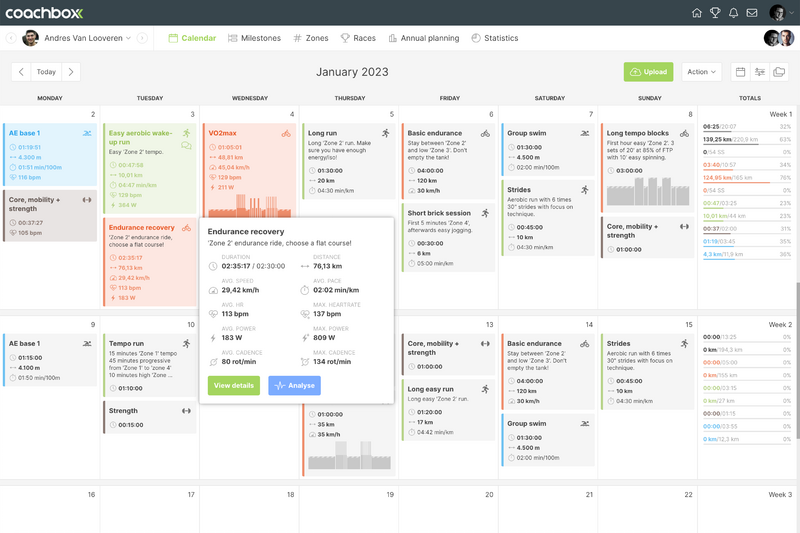Open the Action dropdown menu
The height and width of the screenshot is (533, 800).
pos(701,72)
